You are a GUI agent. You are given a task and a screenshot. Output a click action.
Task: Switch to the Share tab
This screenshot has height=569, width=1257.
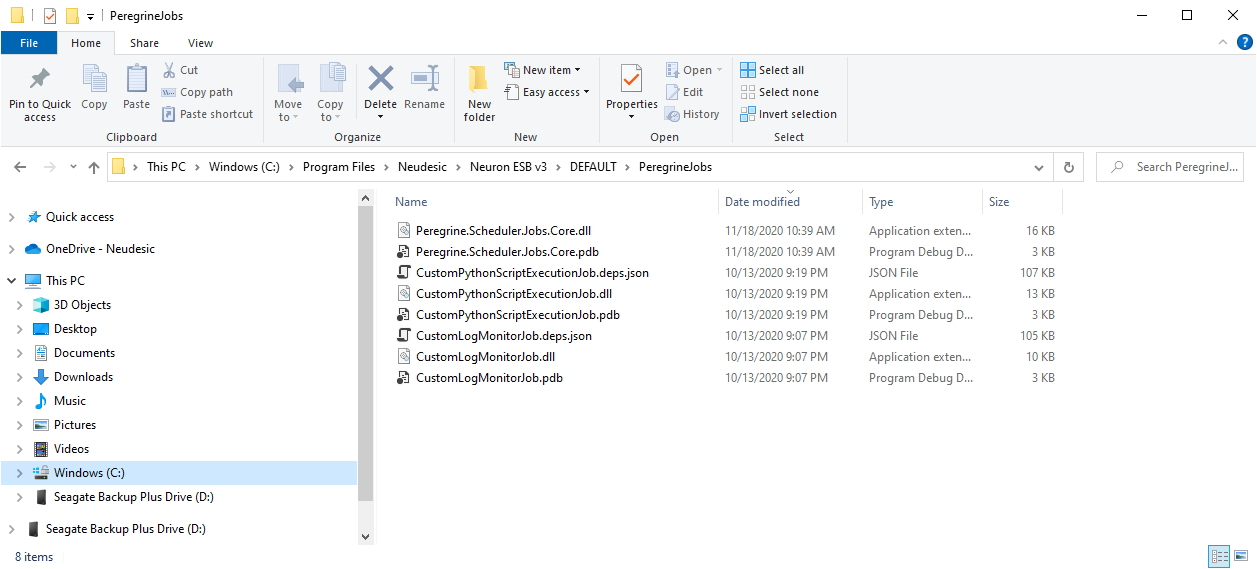coord(144,43)
